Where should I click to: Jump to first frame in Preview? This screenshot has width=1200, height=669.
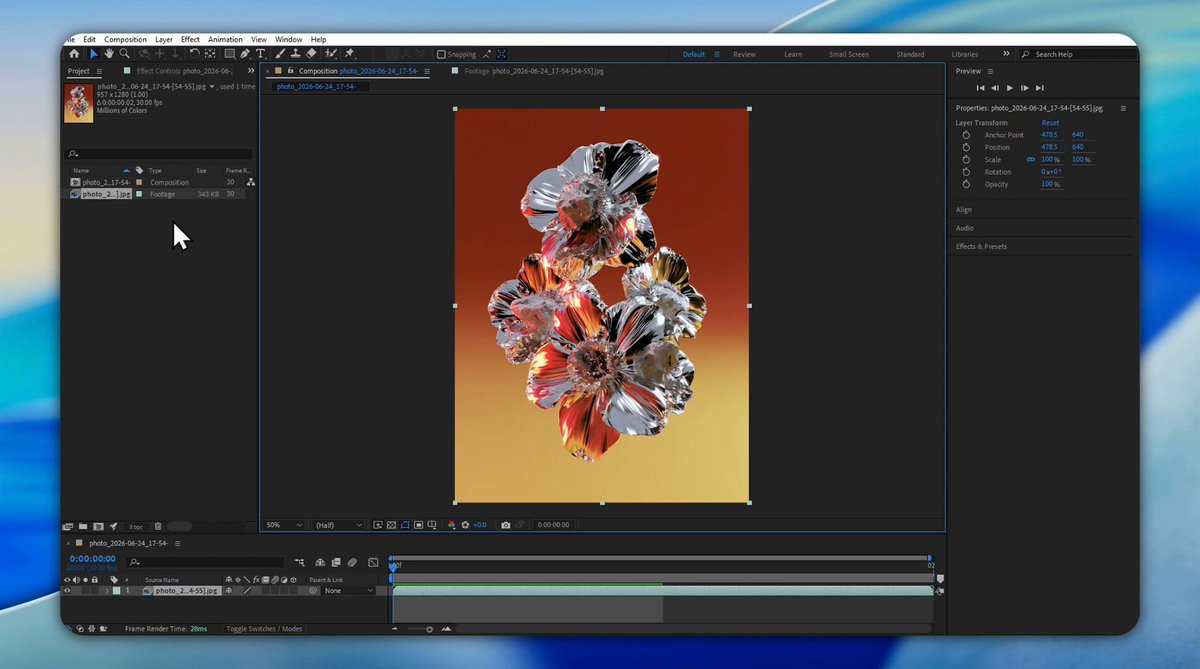pos(981,88)
